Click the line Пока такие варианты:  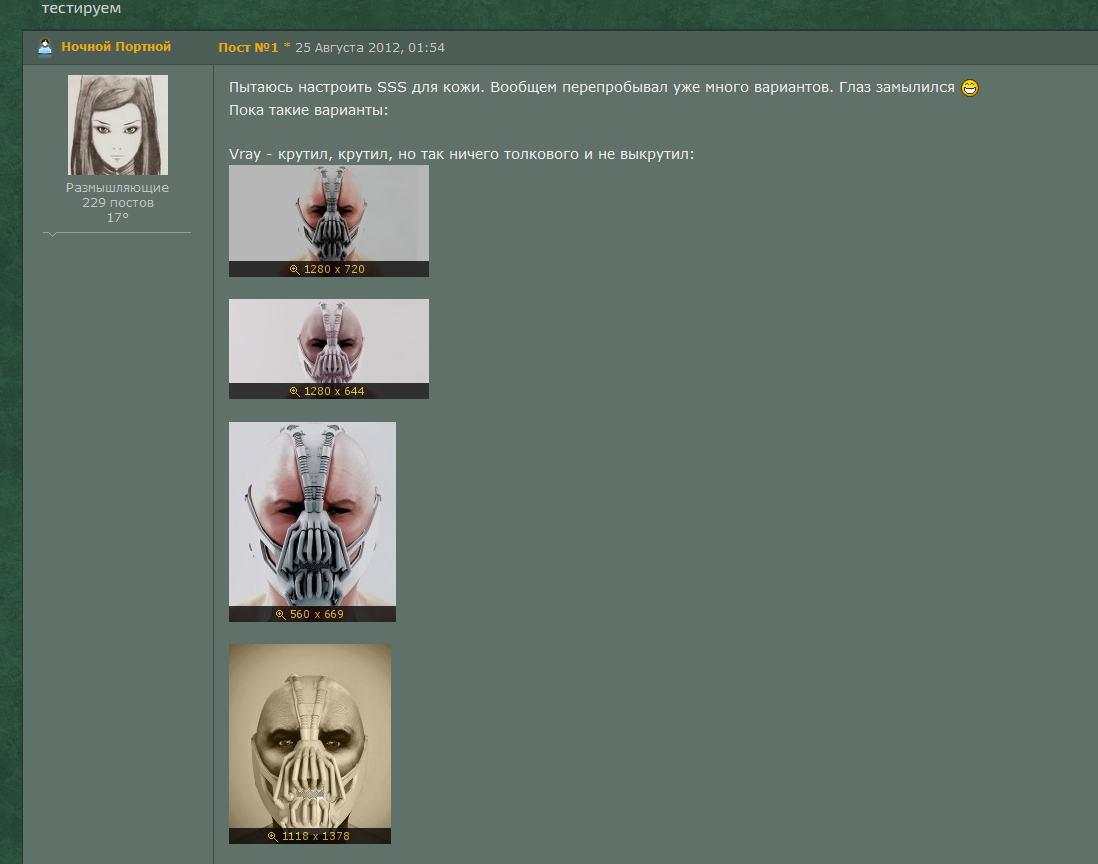click(x=308, y=110)
